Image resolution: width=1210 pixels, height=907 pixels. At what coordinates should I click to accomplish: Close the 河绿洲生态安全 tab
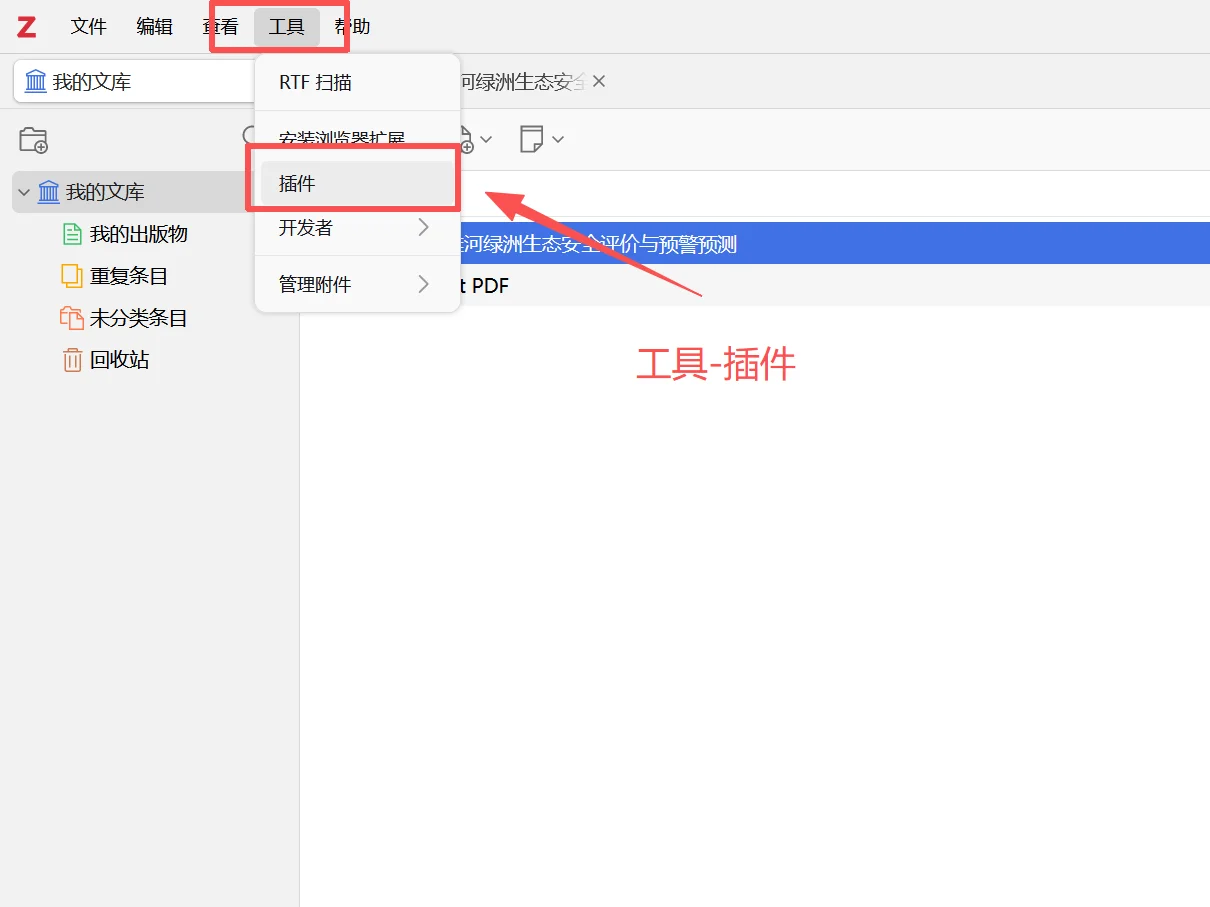[598, 82]
